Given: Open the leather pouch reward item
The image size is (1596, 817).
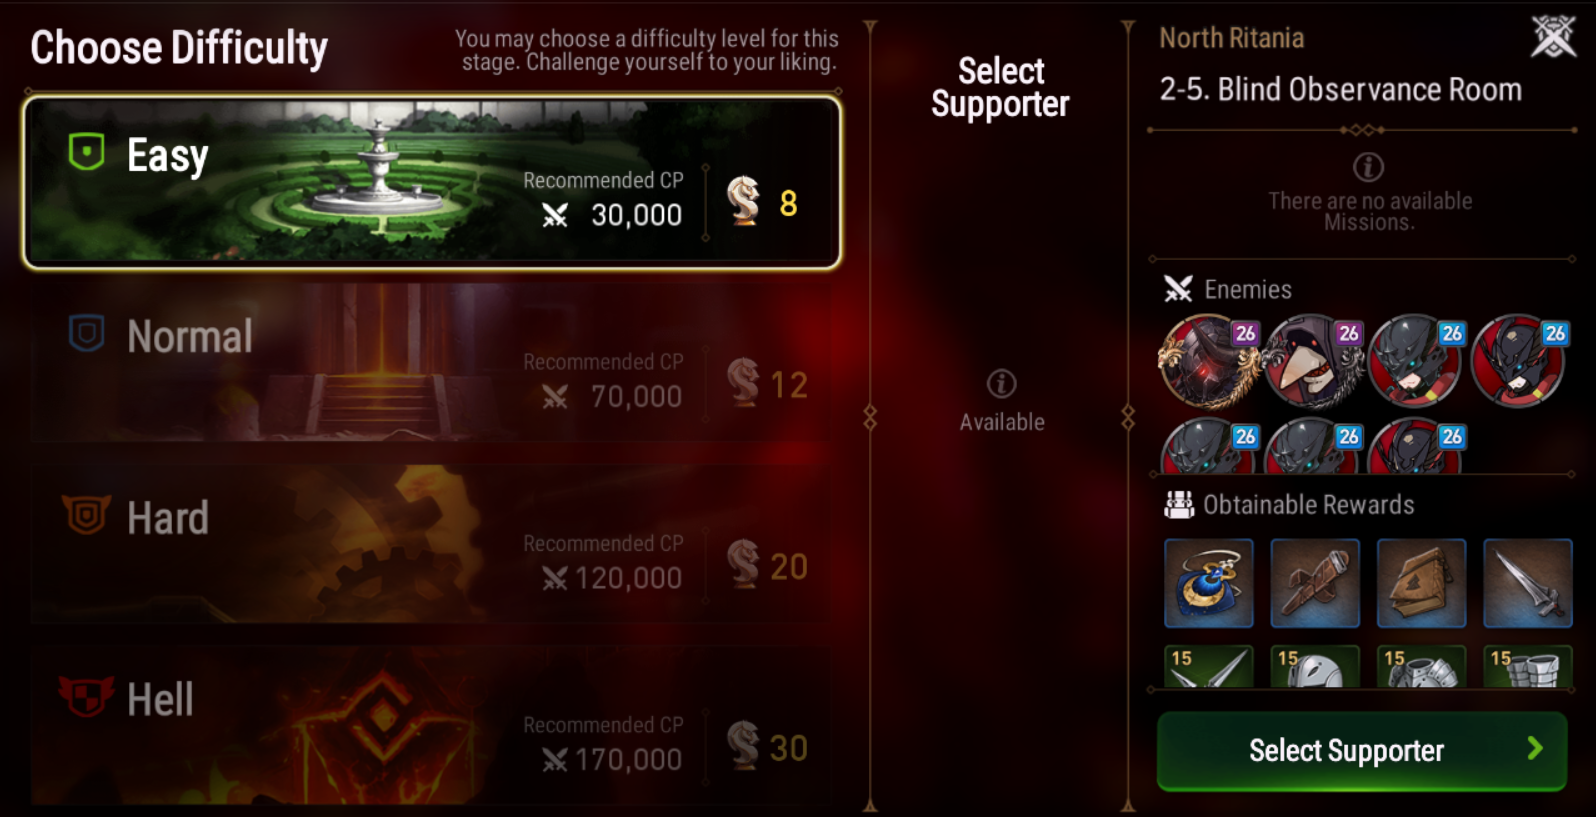Looking at the screenshot, I should (1421, 583).
